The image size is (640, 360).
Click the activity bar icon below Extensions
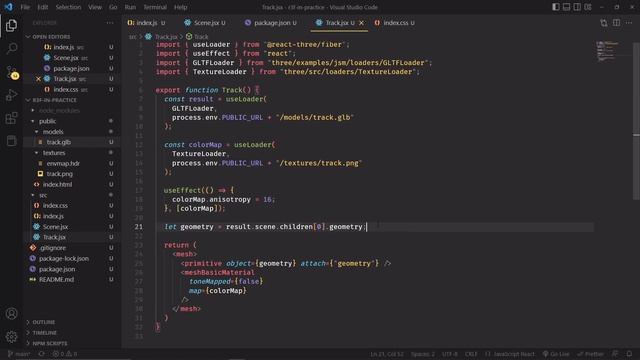point(11,141)
